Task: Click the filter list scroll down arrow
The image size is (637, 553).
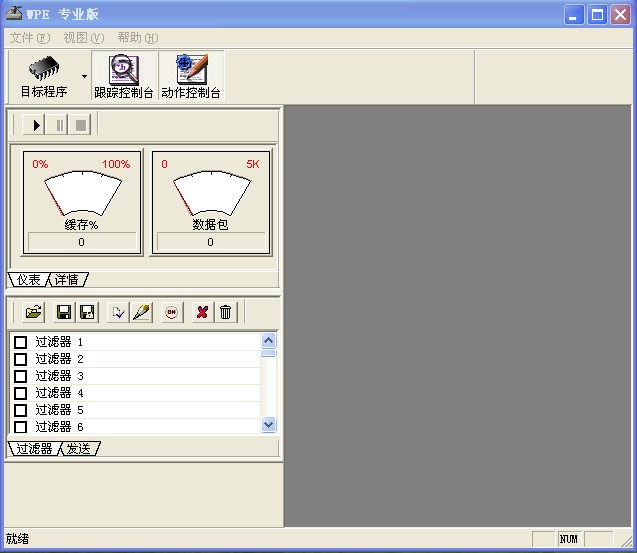Action: click(269, 425)
